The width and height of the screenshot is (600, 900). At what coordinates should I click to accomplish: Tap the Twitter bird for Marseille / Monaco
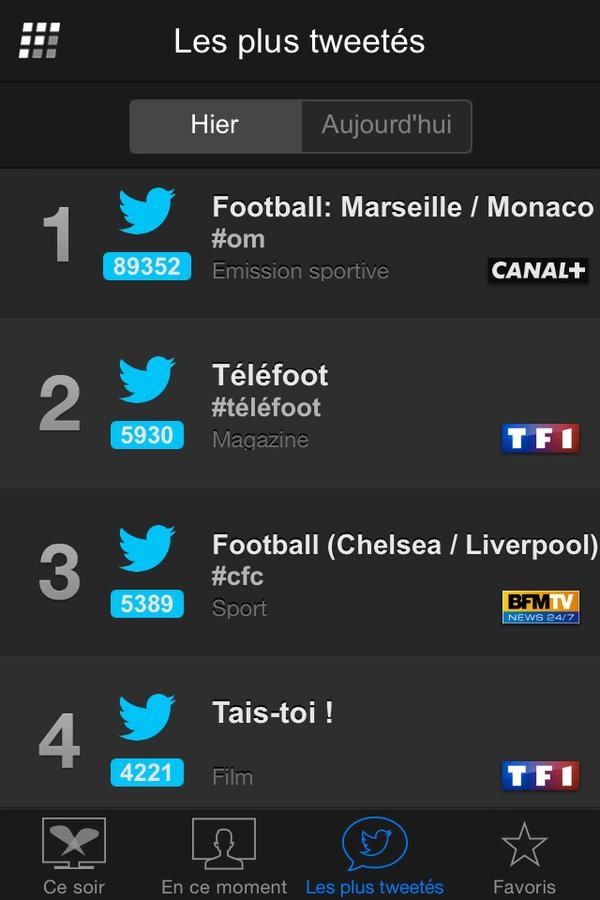pyautogui.click(x=146, y=210)
